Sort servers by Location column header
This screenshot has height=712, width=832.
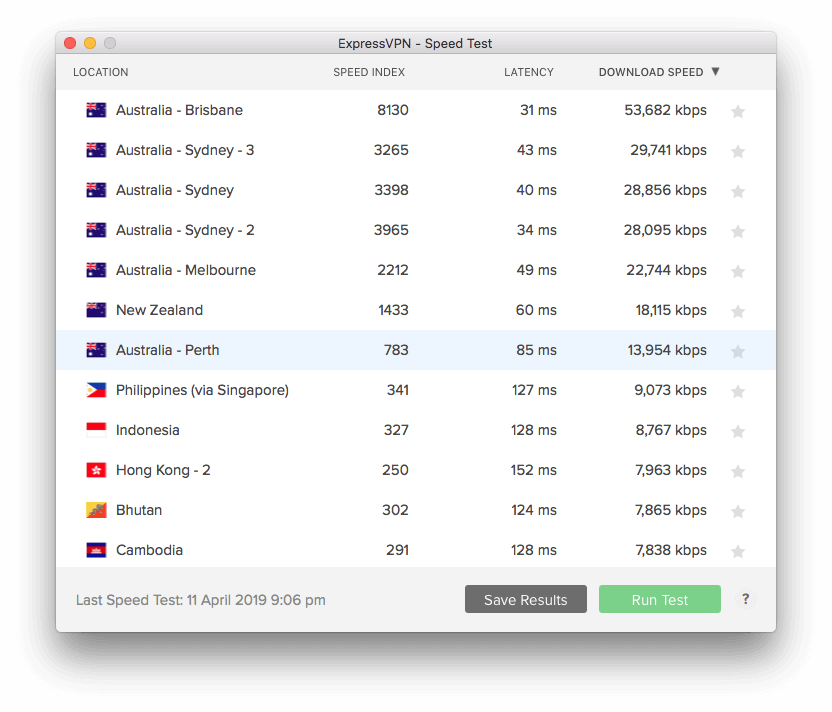tap(100, 72)
